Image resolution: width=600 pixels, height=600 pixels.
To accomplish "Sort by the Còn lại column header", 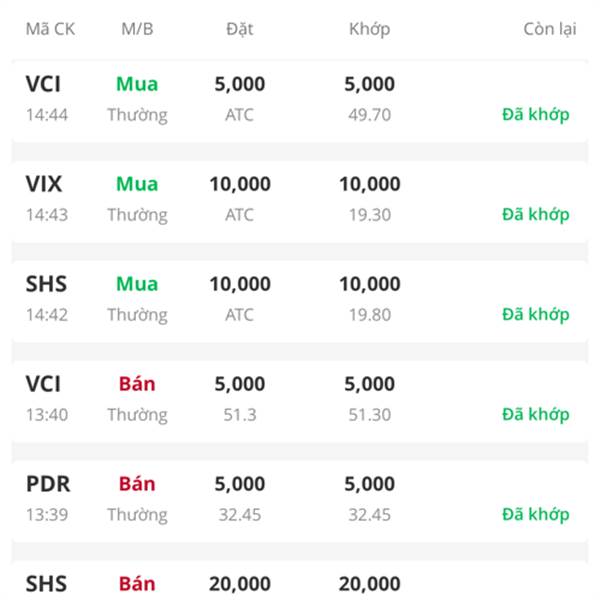I will tap(550, 29).
